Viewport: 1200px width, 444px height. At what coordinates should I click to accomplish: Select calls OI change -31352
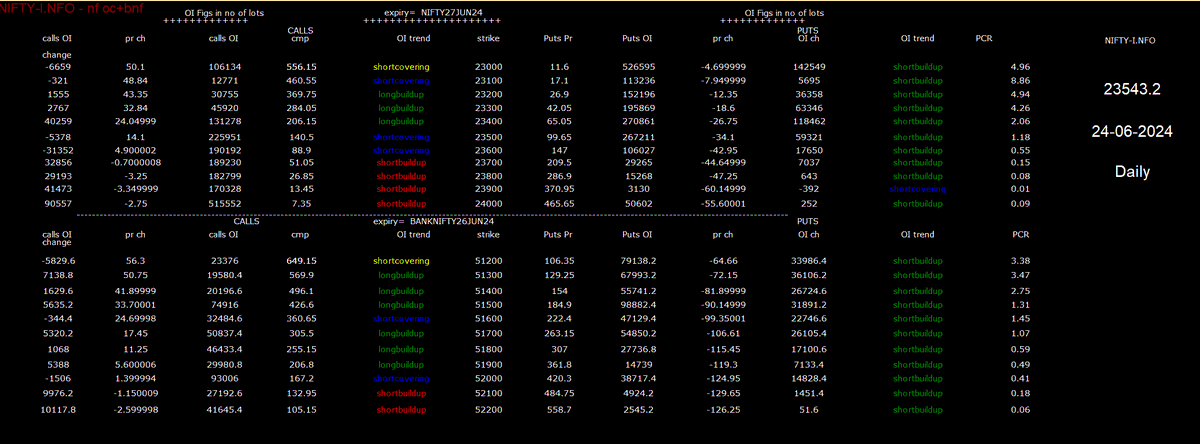pos(57,150)
